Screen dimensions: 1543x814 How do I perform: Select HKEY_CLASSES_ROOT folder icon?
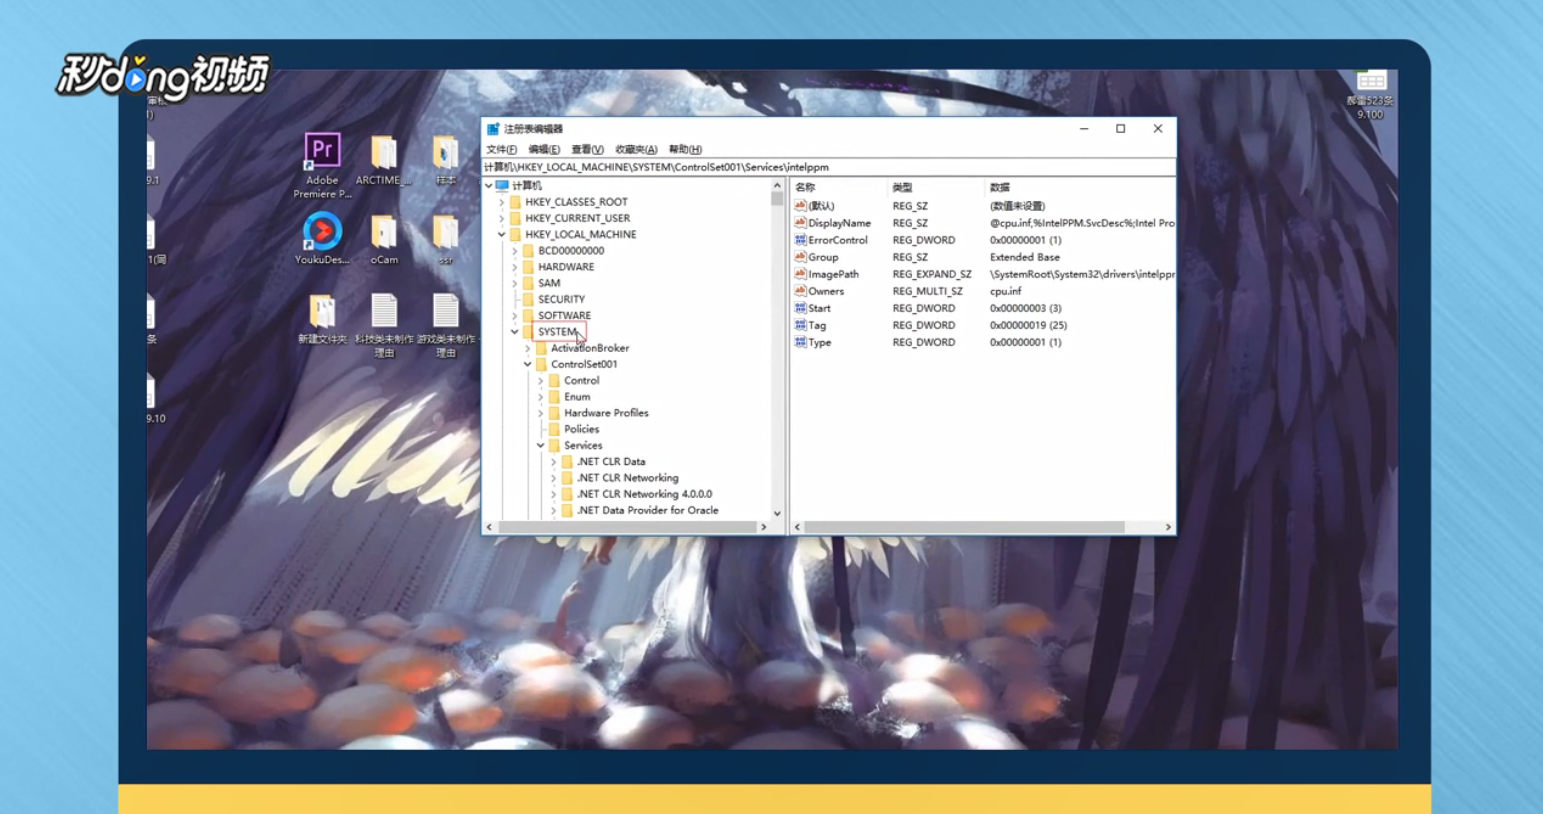pos(516,202)
